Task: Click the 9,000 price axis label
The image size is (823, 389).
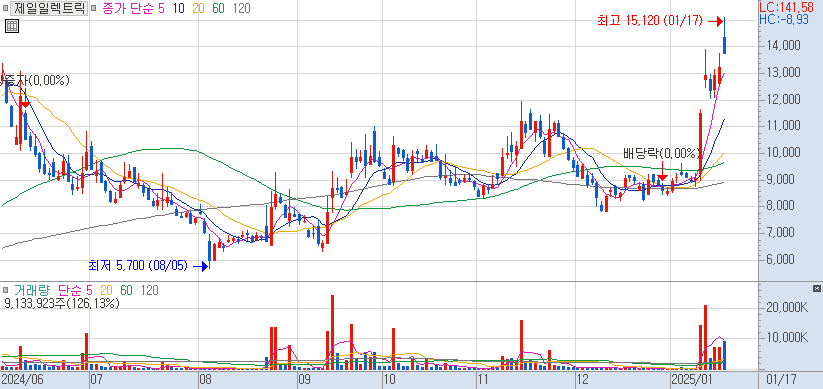Action: tap(784, 180)
